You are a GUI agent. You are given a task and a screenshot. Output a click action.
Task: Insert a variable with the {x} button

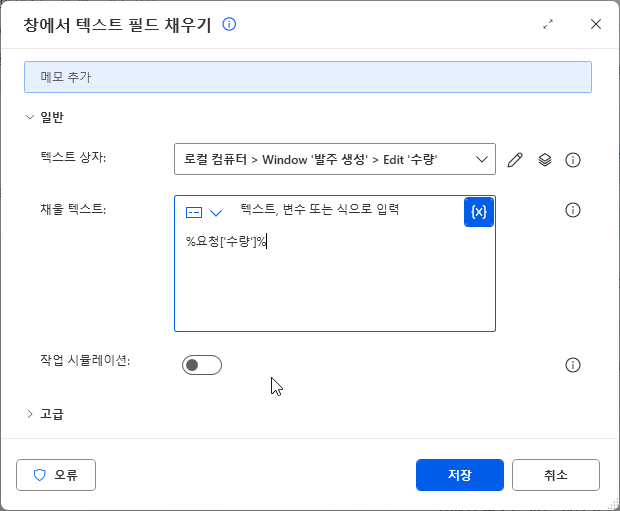pyautogui.click(x=478, y=212)
